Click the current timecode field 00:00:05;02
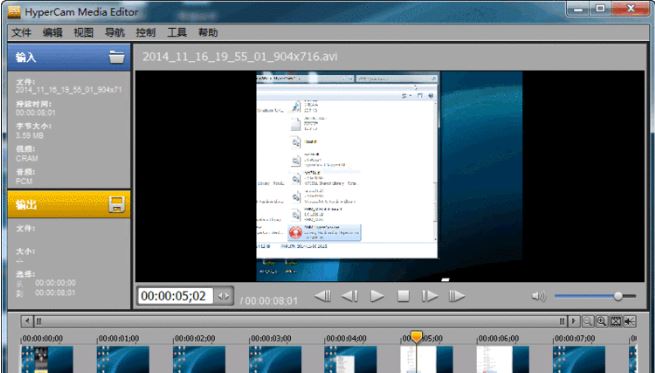 pos(175,296)
